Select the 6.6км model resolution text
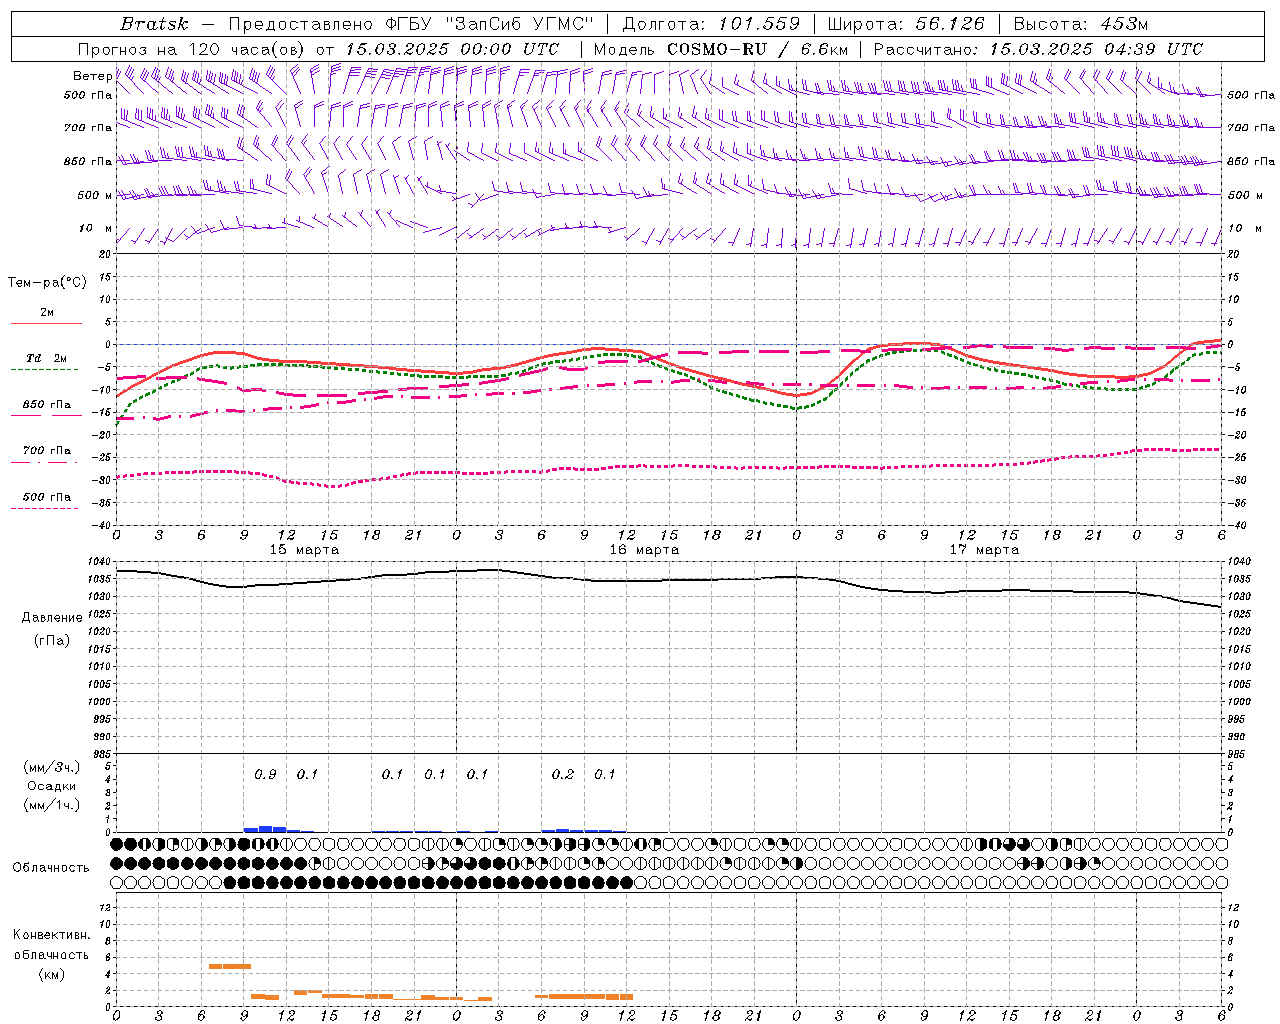 [x=825, y=49]
